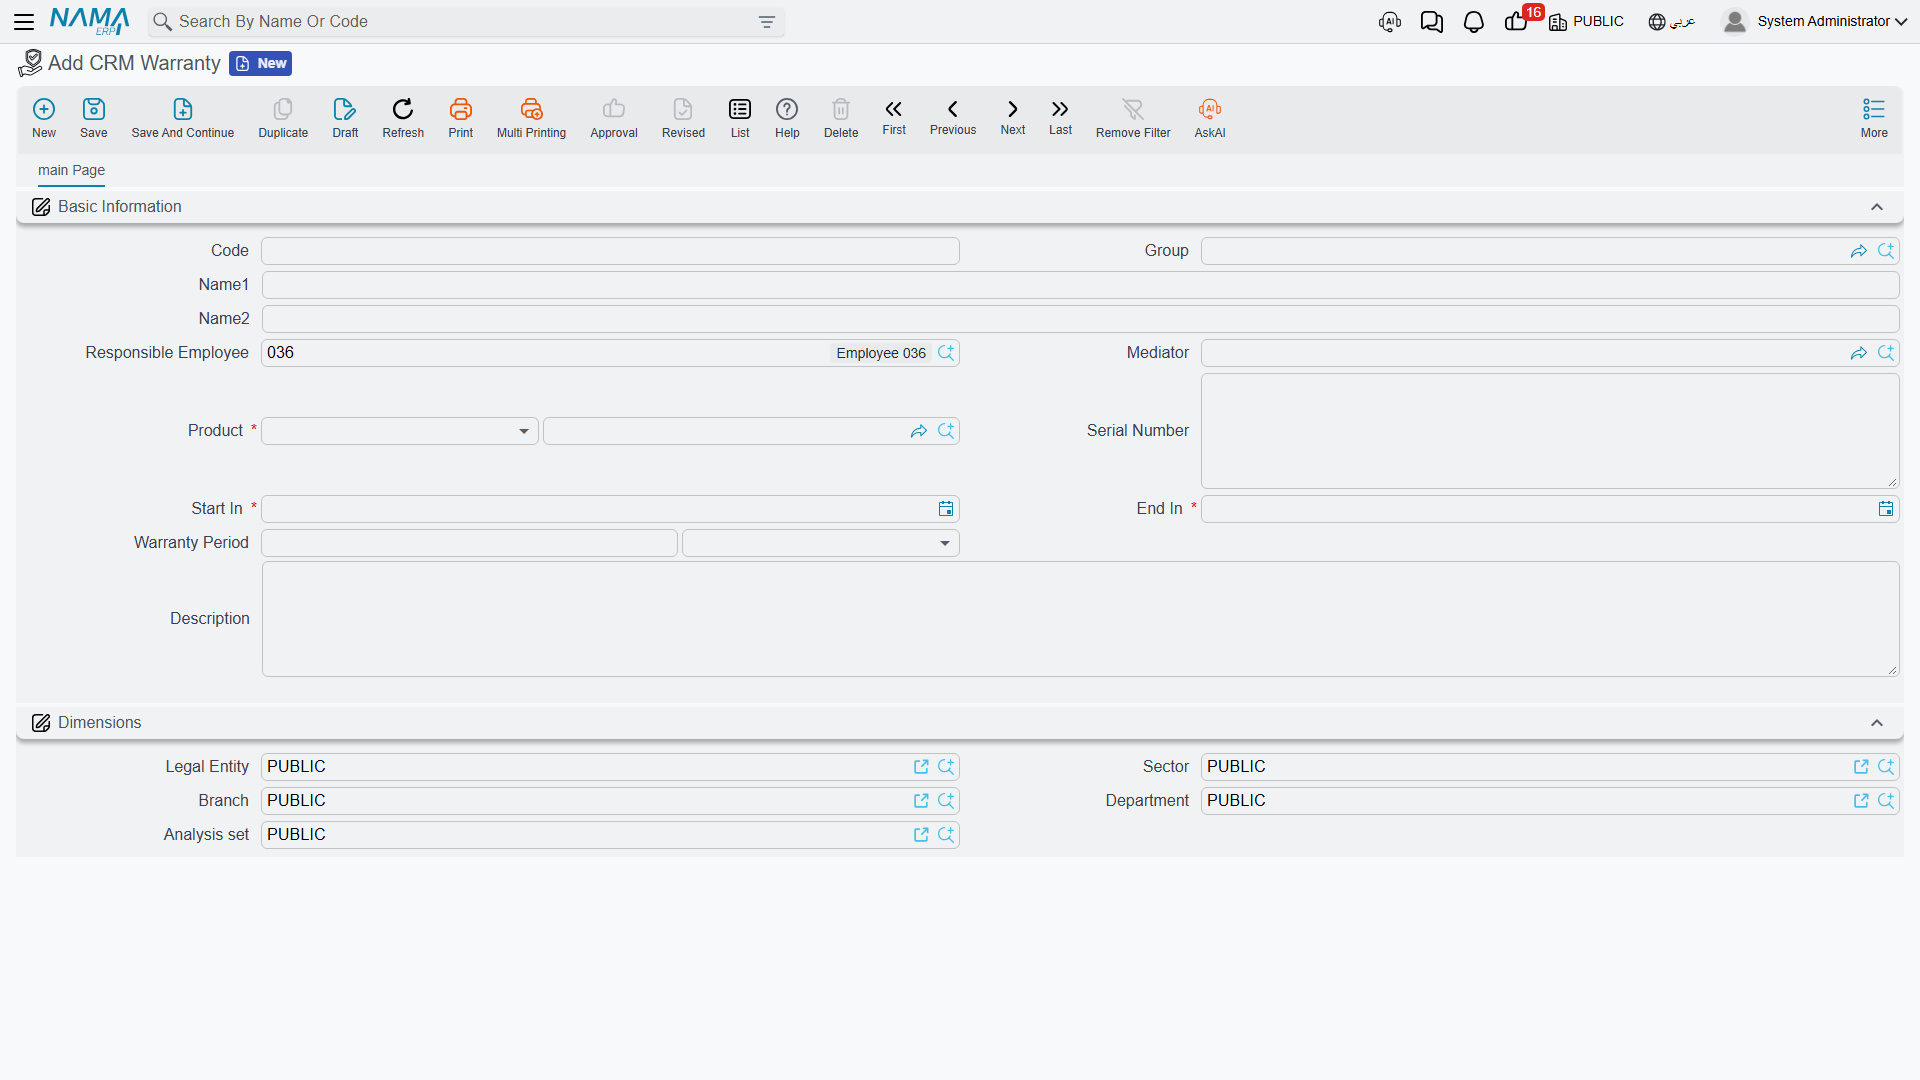Viewport: 1920px width, 1080px height.
Task: Delete the record
Action: click(841, 118)
